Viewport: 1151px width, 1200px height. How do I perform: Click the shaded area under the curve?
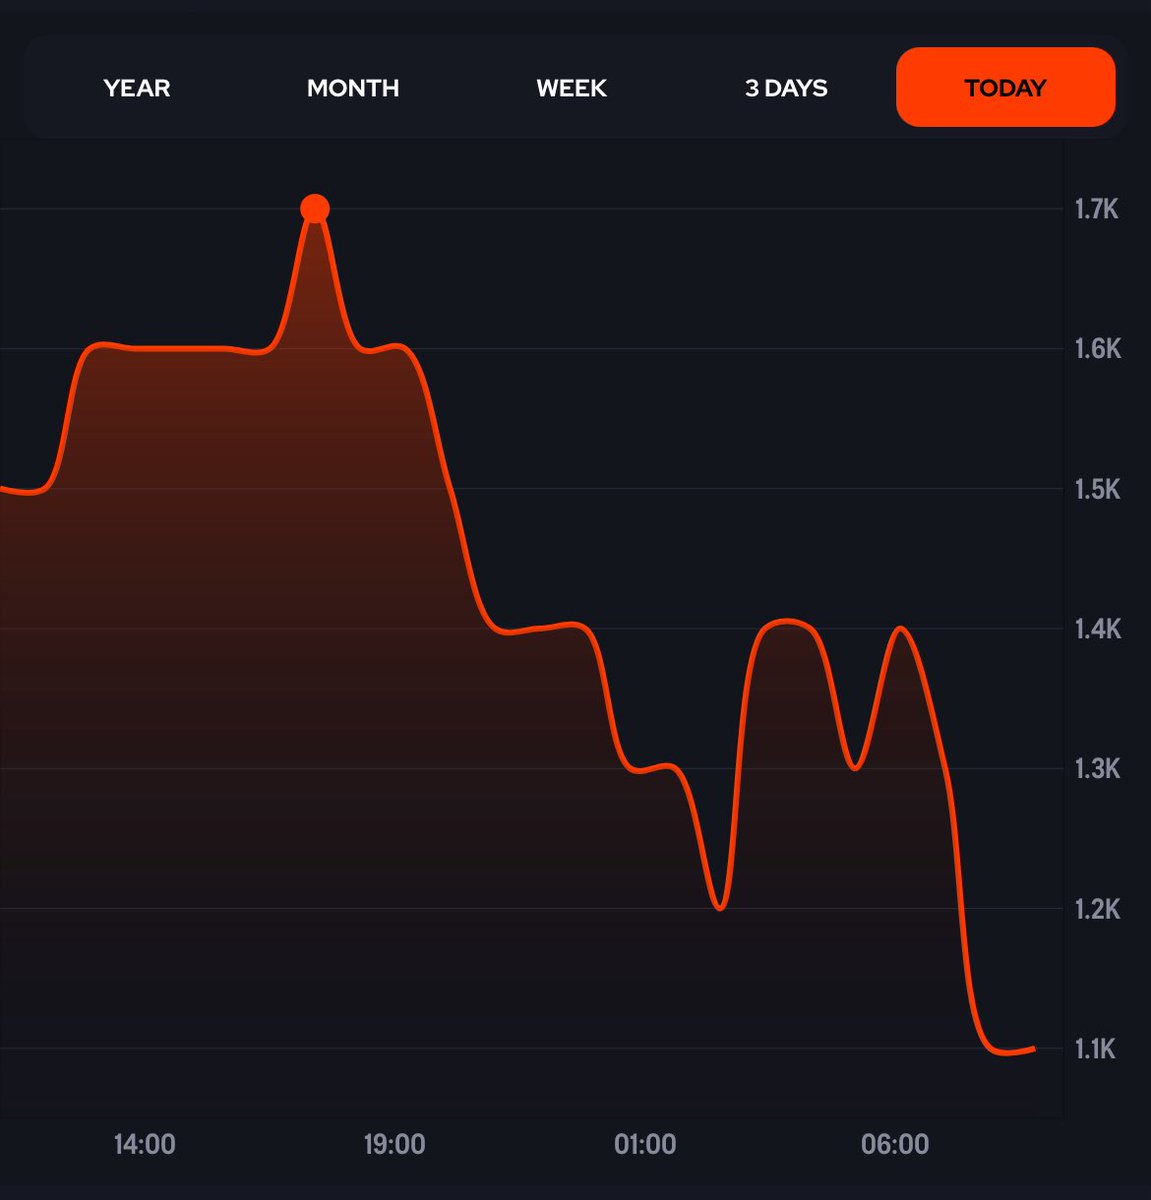coord(250,600)
